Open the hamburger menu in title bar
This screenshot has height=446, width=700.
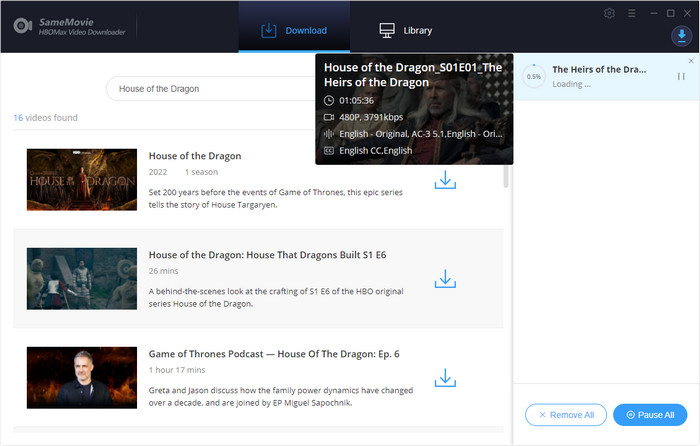[x=632, y=13]
